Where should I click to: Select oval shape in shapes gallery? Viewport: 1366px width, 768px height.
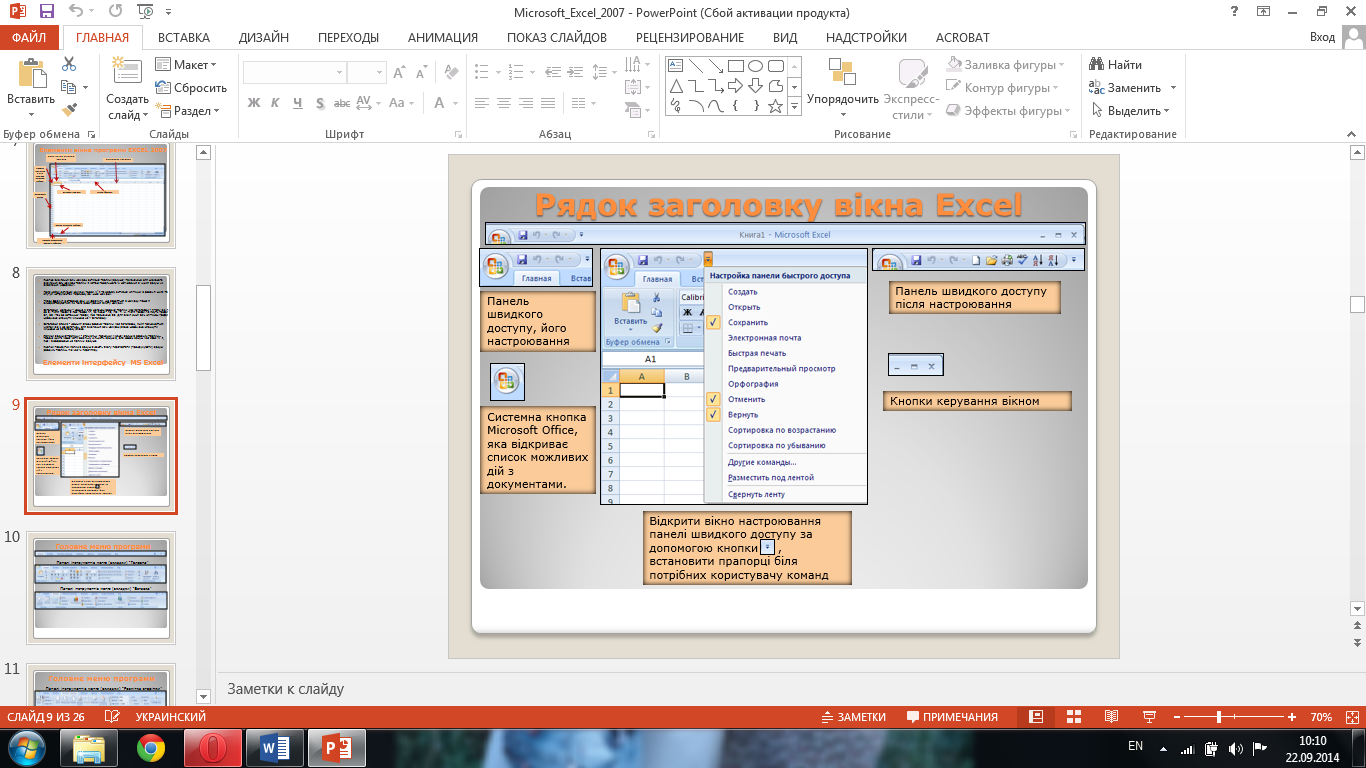pyautogui.click(x=755, y=66)
